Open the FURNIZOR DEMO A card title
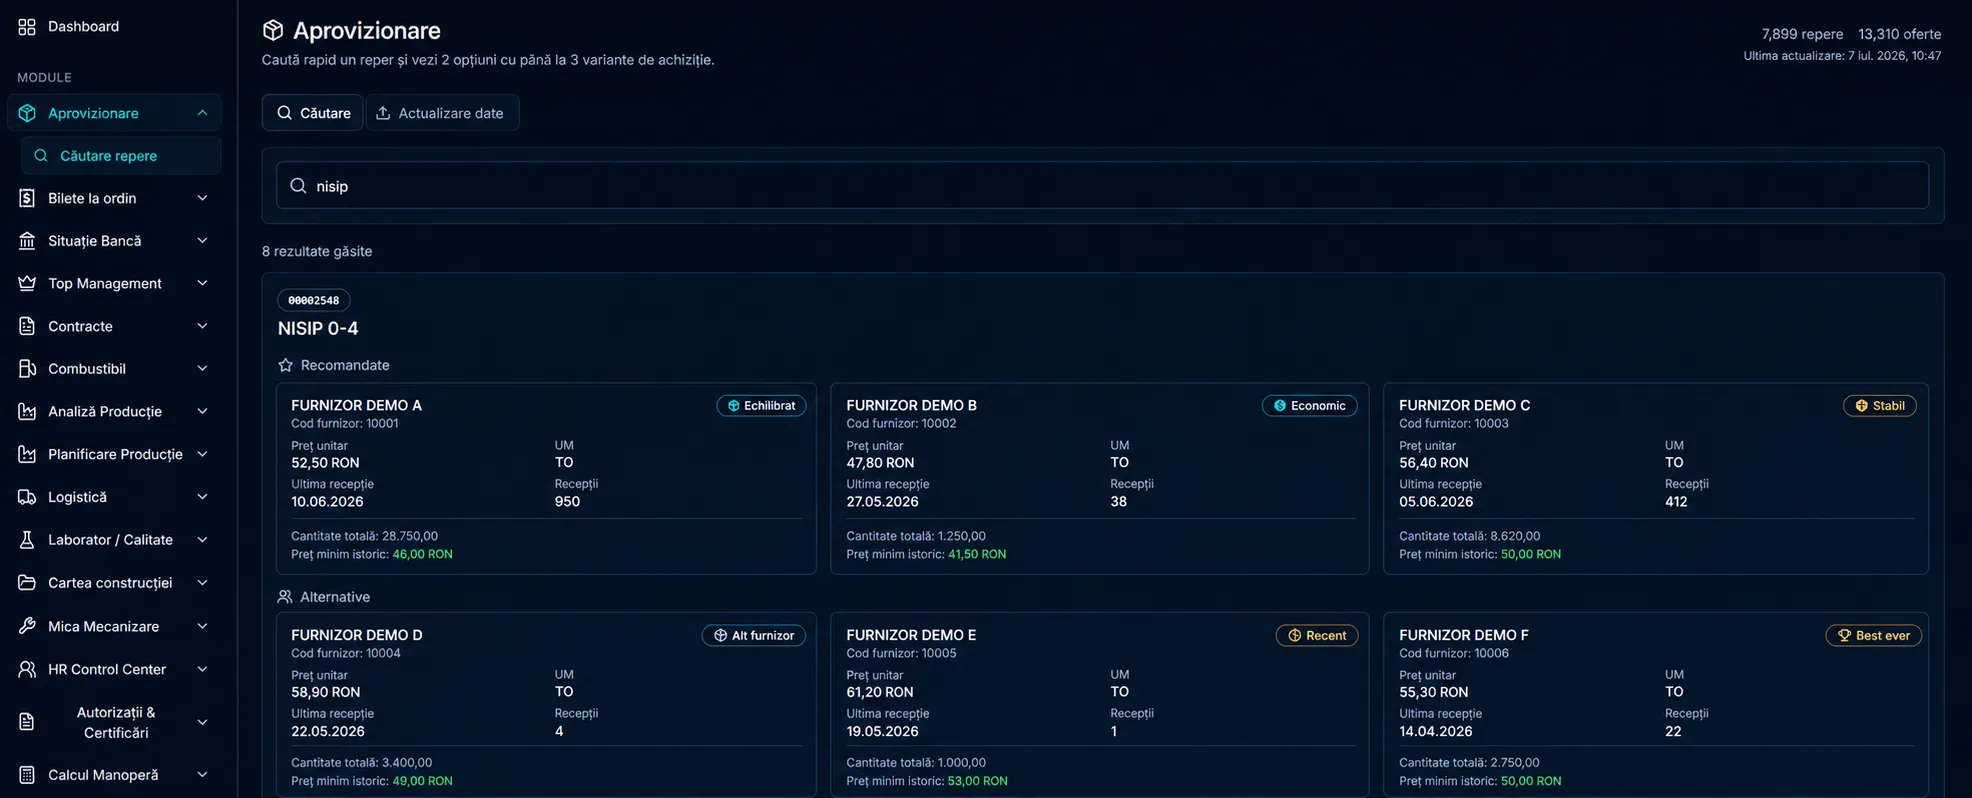This screenshot has height=798, width=1972. coord(357,405)
